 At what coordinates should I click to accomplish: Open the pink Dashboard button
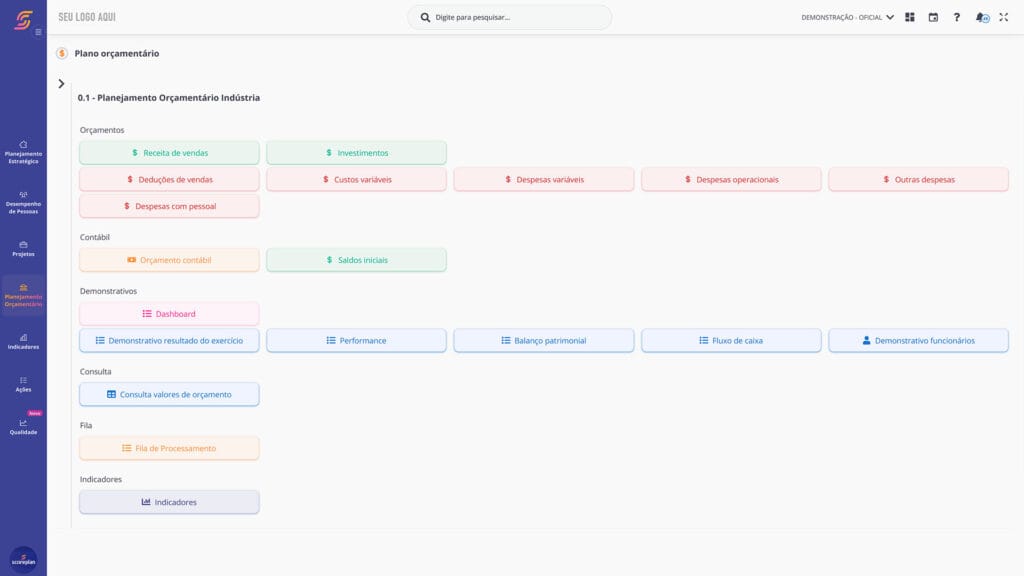pos(169,314)
